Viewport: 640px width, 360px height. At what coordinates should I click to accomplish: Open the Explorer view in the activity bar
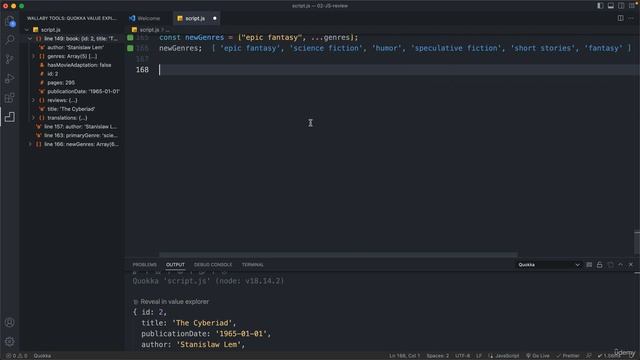click(x=10, y=21)
